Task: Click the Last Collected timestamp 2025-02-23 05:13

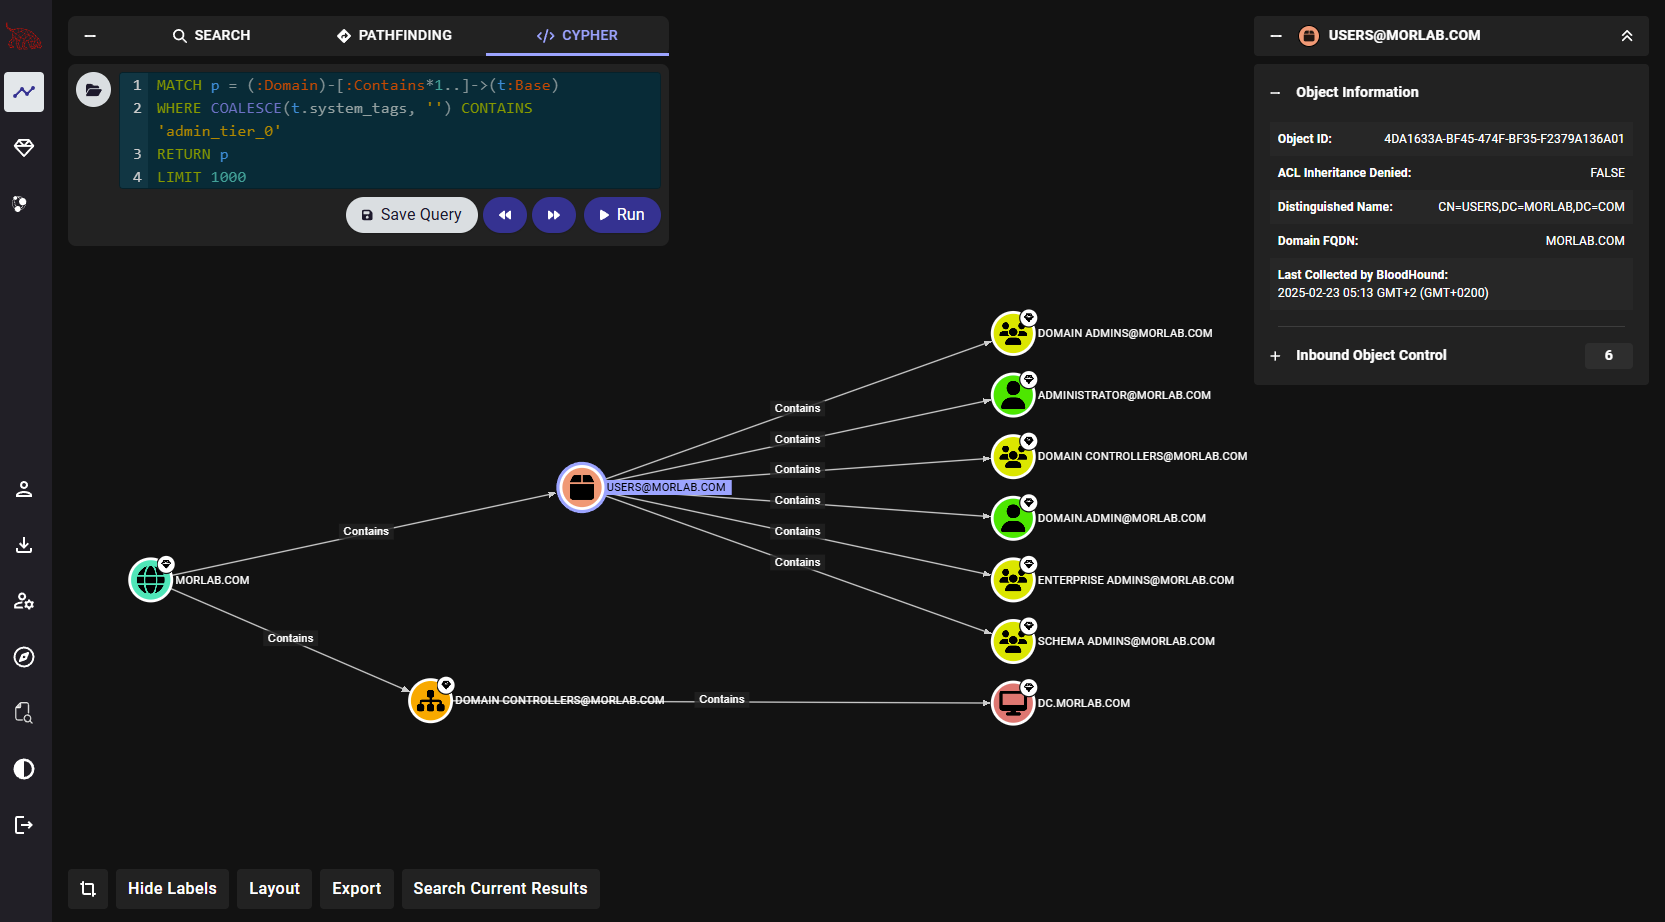Action: pos(1382,293)
